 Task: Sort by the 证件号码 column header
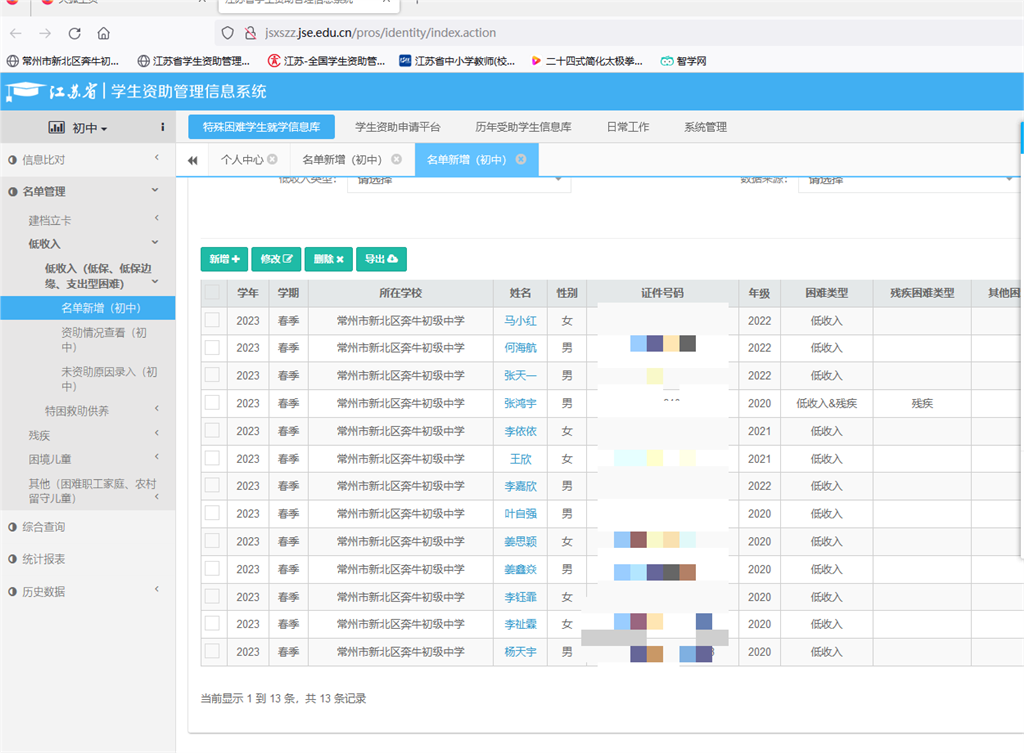point(662,293)
